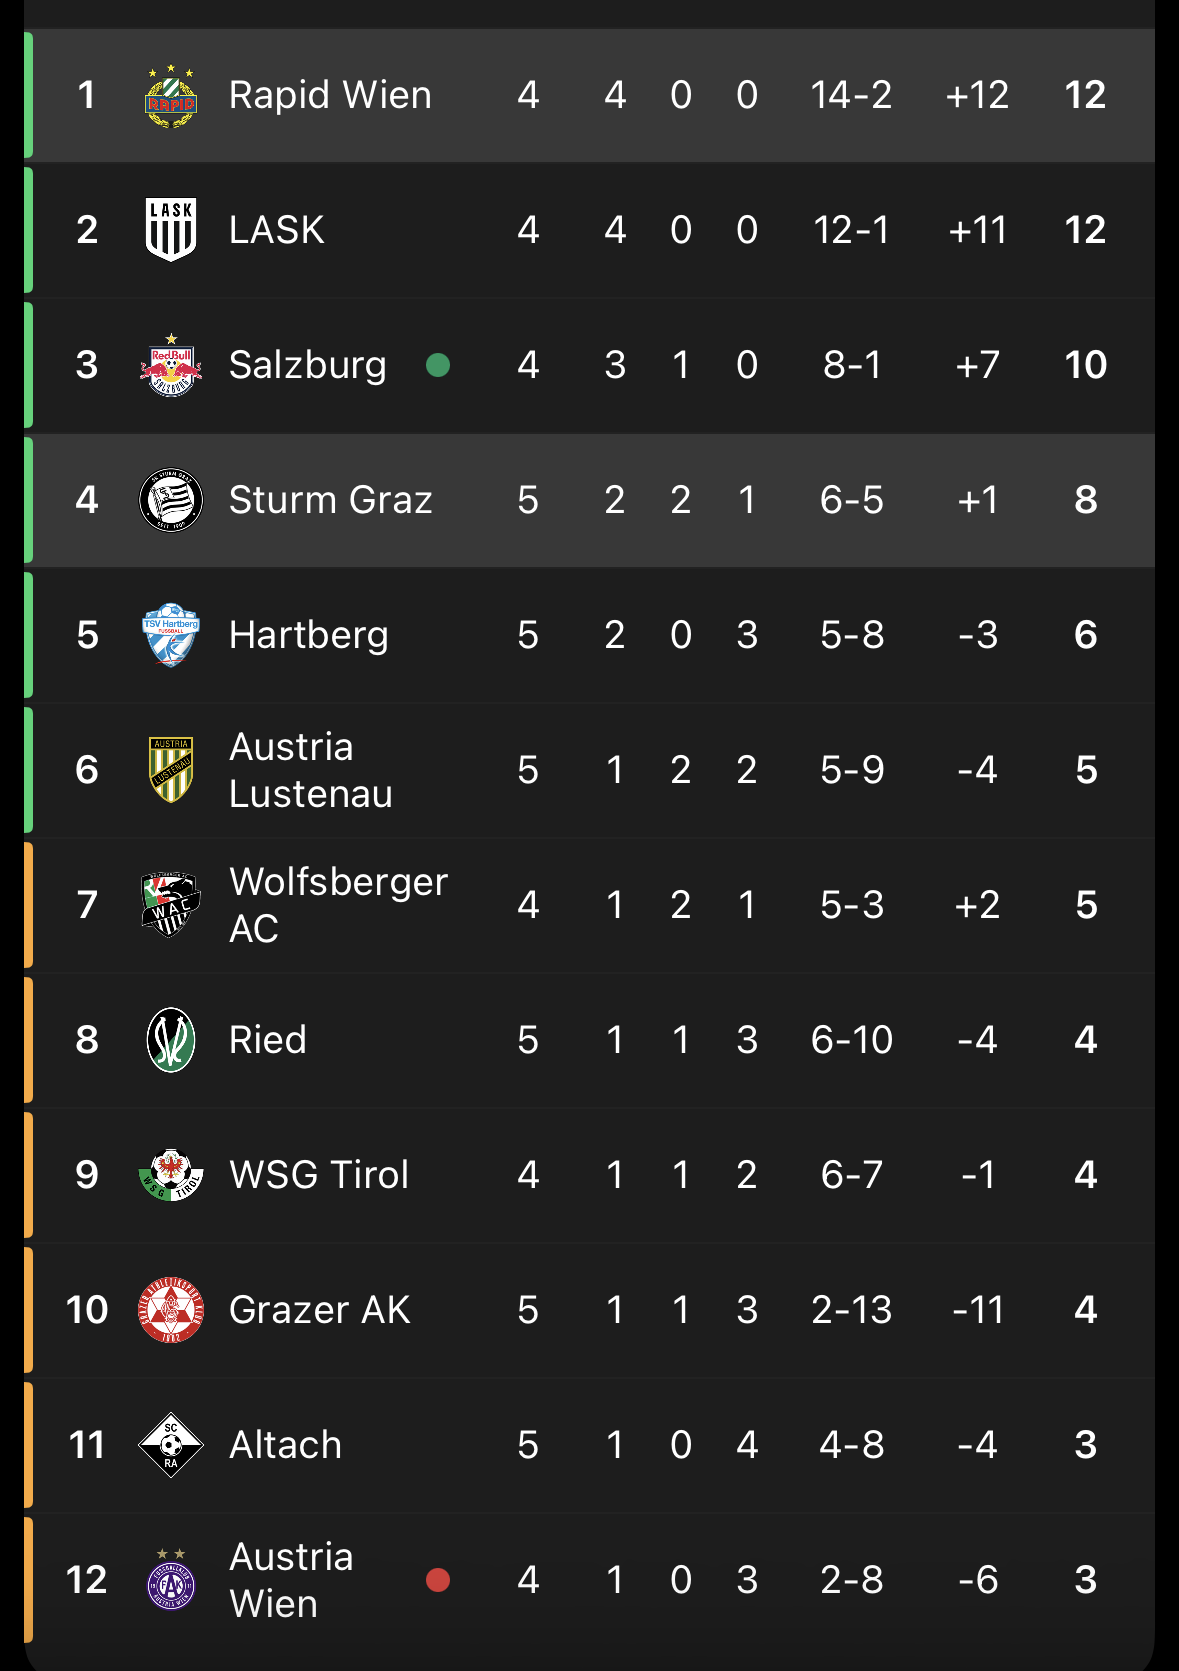Tap the red live indicator beside Austria Wien
Viewport: 1179px width, 1671px height.
point(438,1580)
